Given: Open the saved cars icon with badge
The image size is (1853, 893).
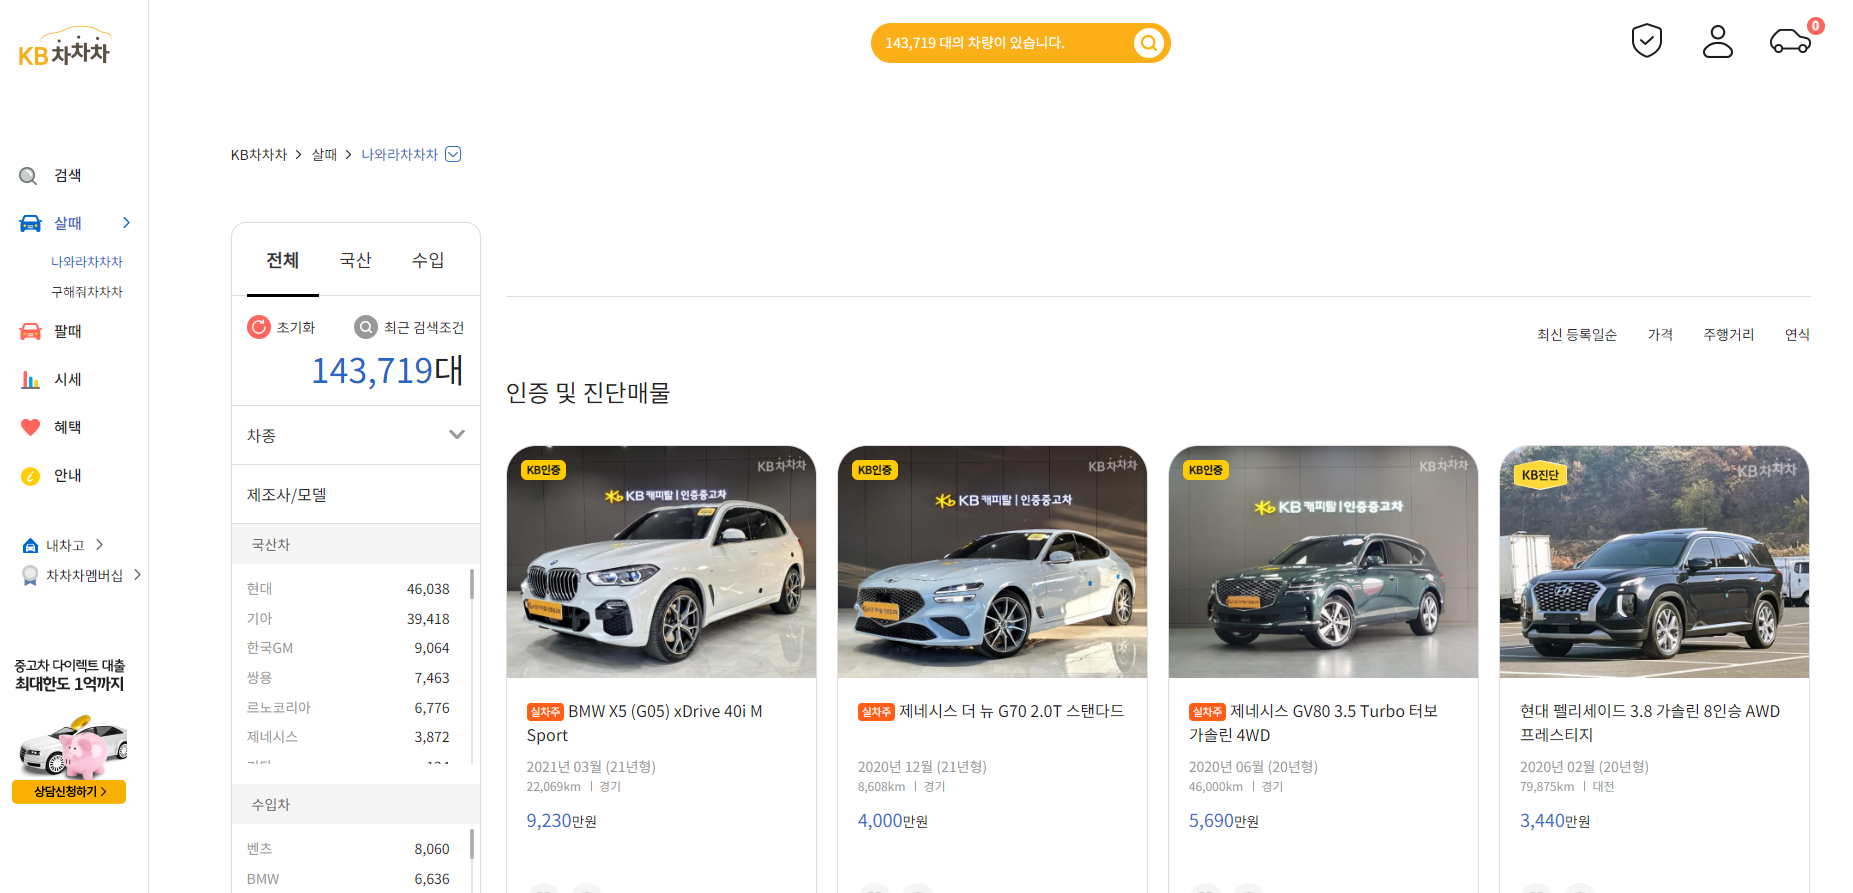Looking at the screenshot, I should point(1791,41).
